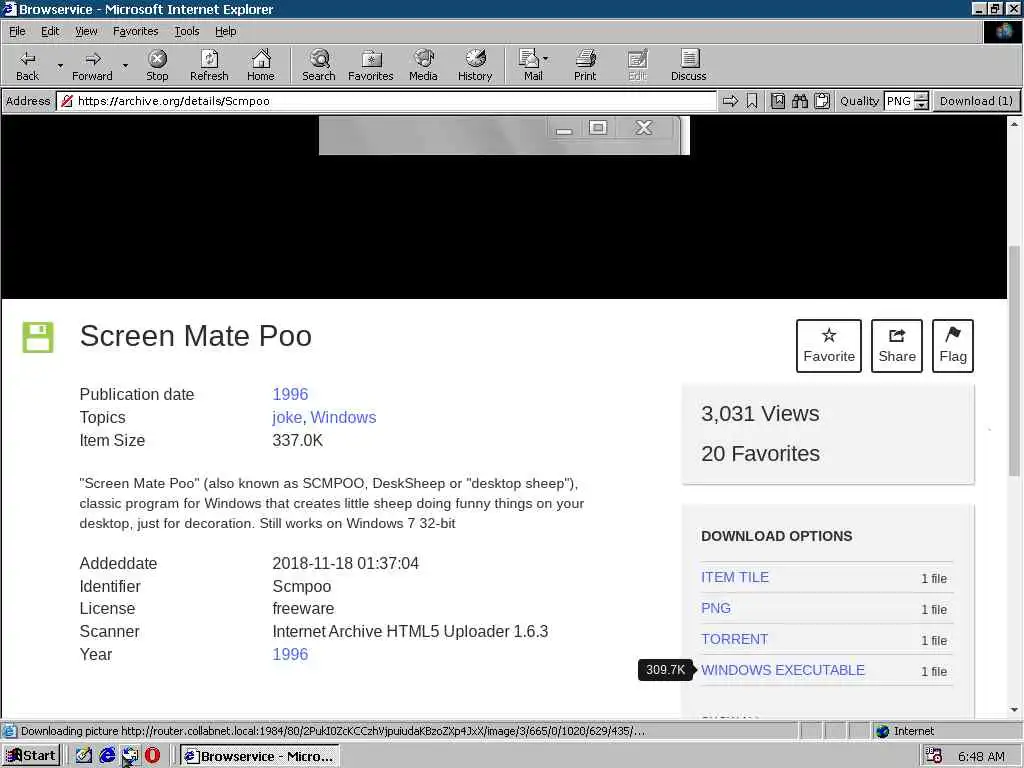Click the system tray clock

(x=981, y=756)
